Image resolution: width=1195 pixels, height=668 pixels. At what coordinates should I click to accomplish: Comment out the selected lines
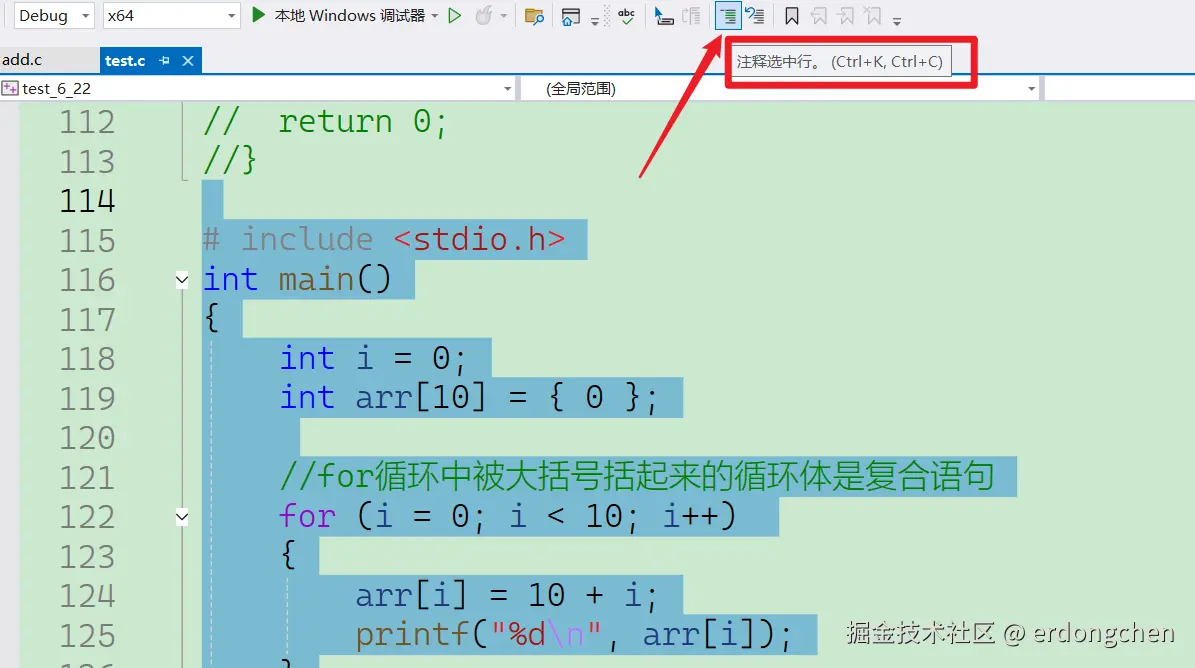(x=727, y=15)
